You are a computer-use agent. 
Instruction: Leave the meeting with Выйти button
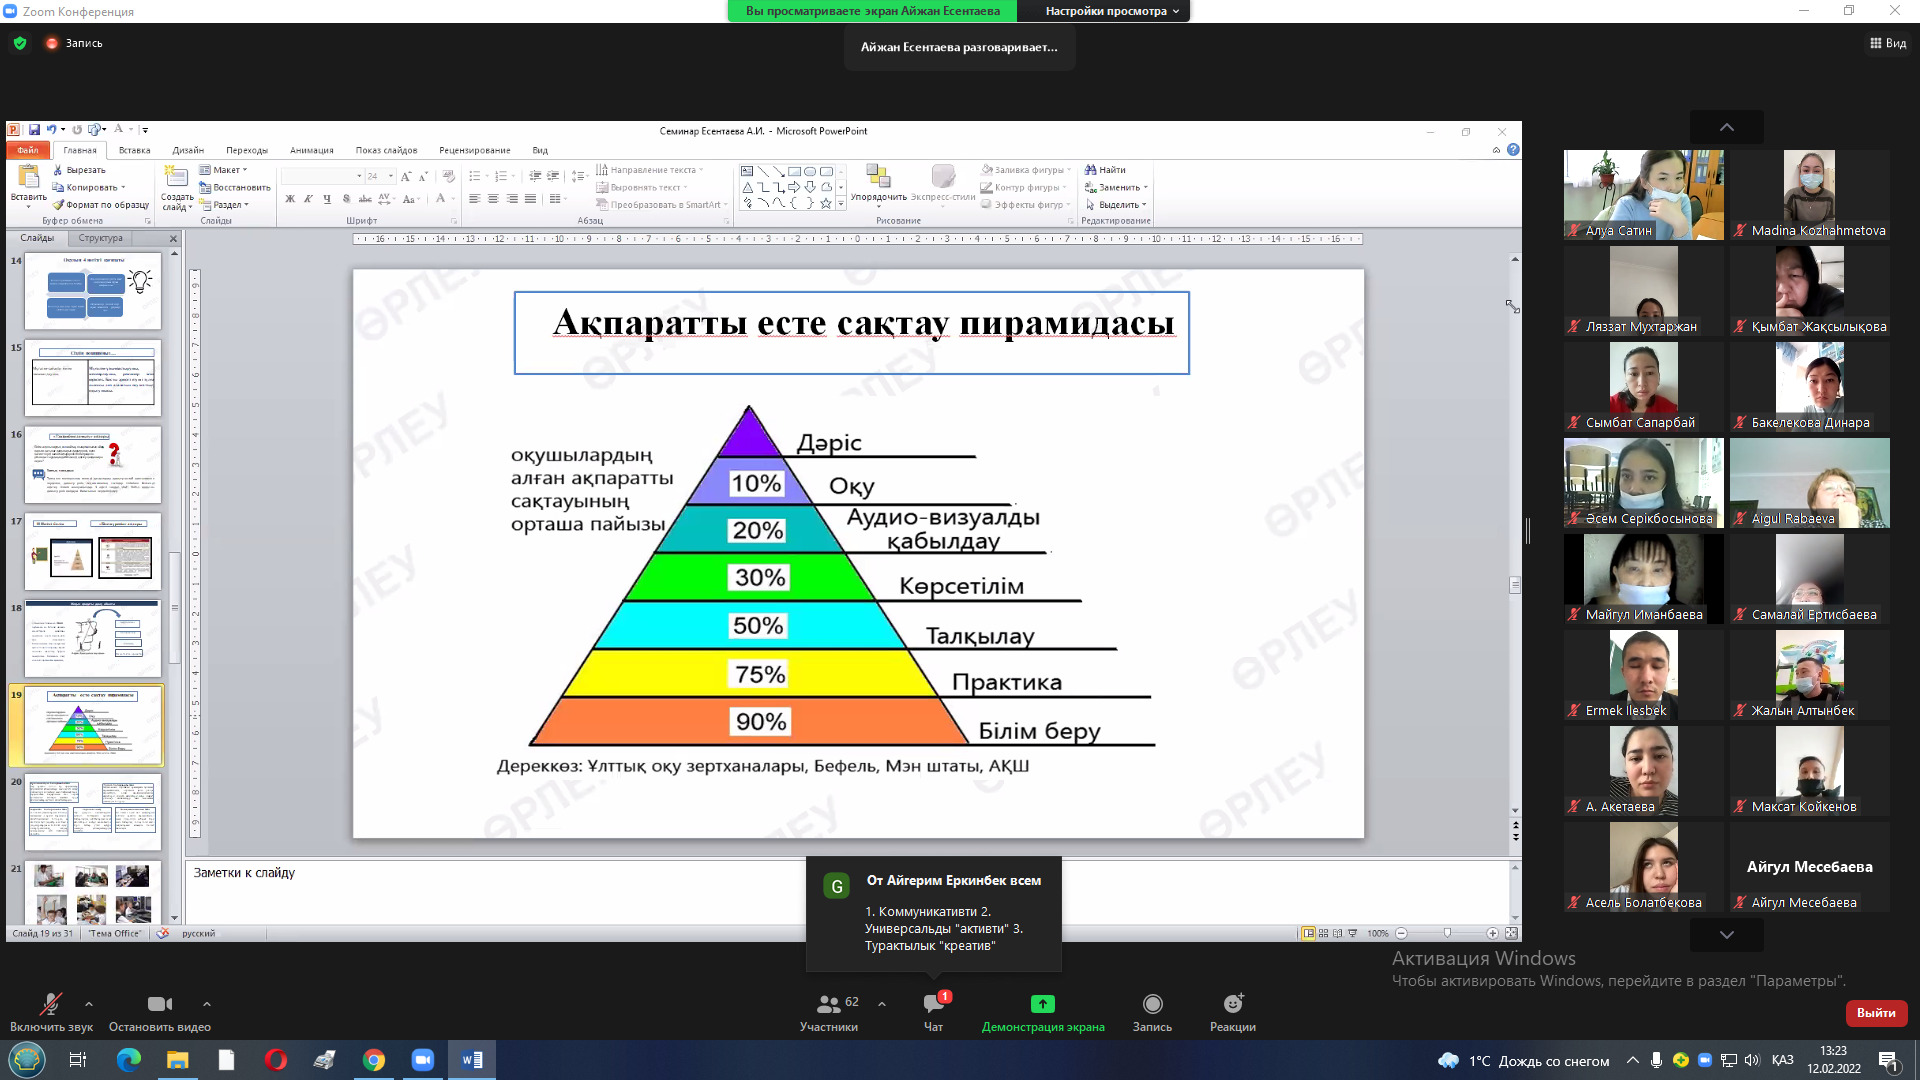[x=1876, y=1013]
